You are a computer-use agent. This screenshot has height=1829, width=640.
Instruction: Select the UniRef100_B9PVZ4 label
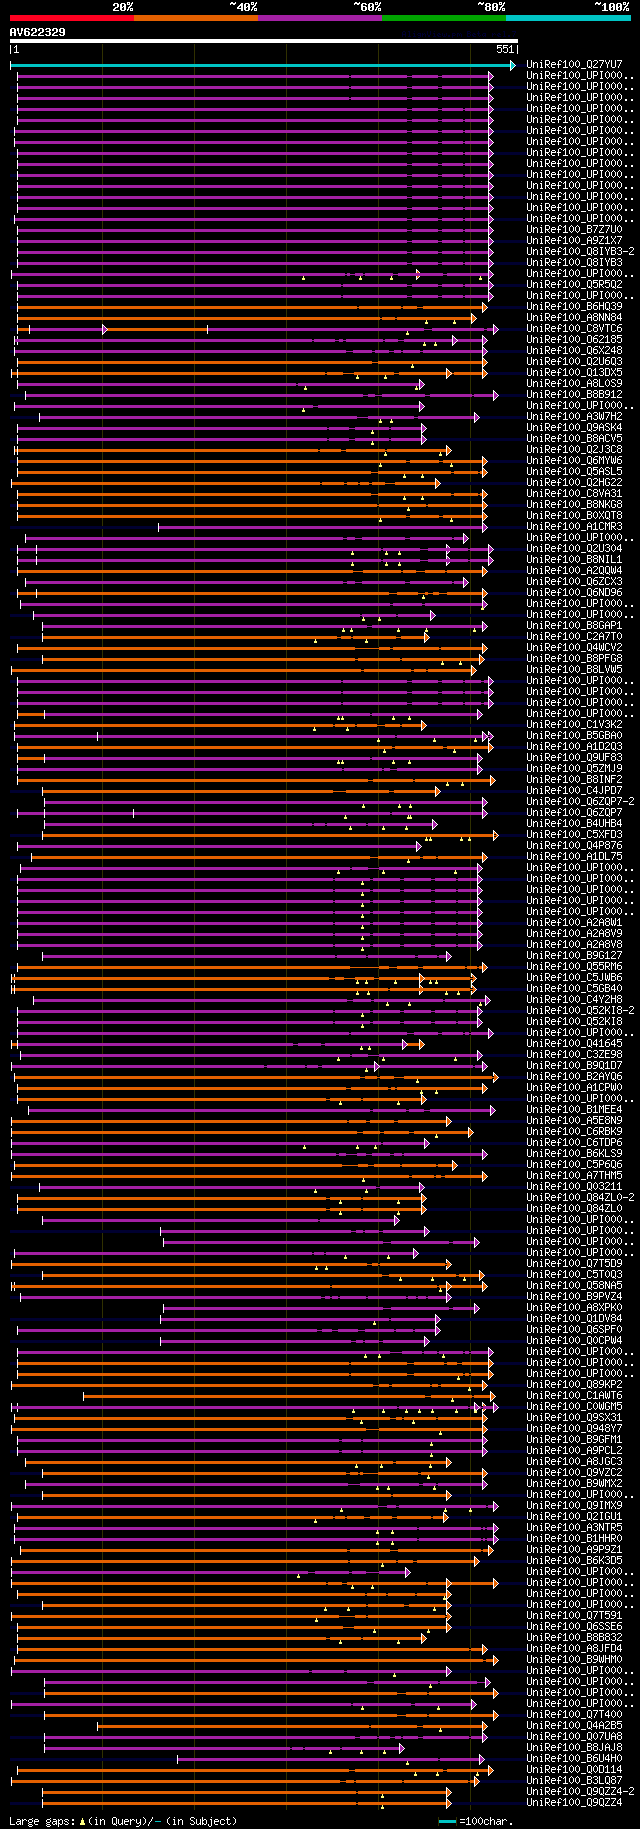click(574, 1296)
